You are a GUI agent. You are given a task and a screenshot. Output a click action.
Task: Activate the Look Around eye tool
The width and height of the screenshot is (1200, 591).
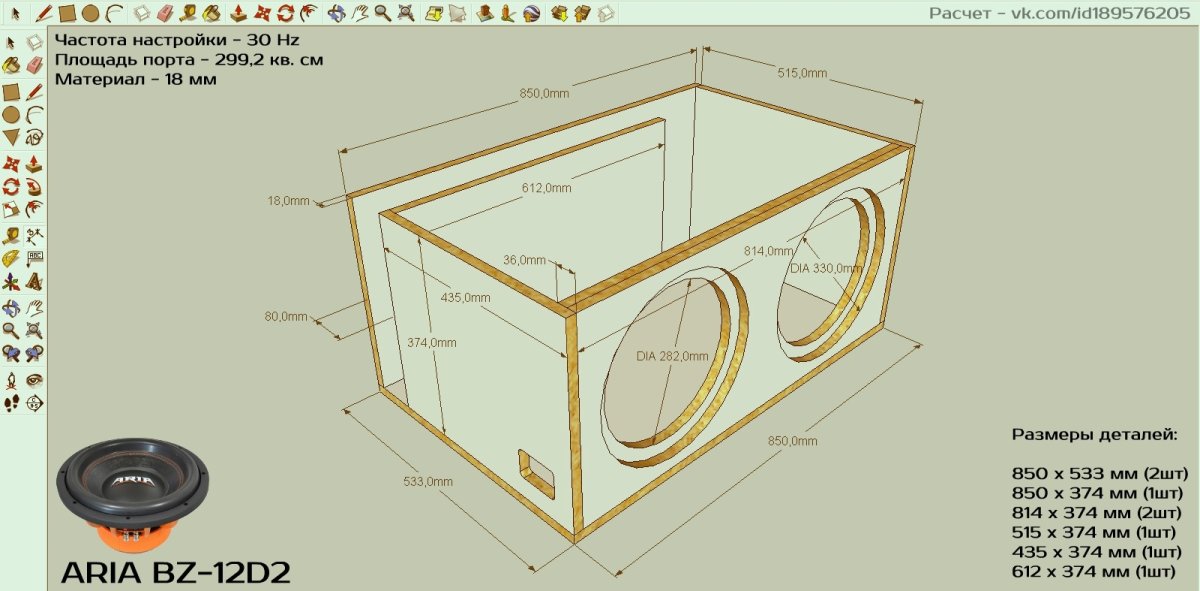(34, 380)
